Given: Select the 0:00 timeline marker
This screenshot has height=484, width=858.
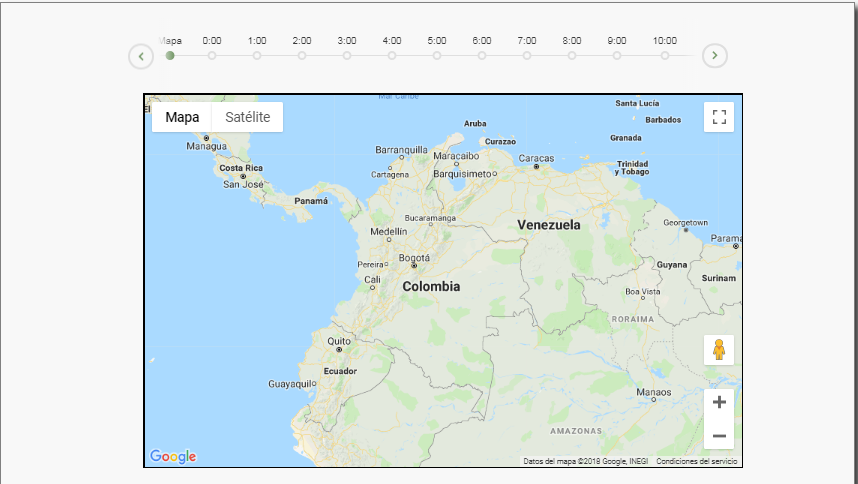Looking at the screenshot, I should tap(212, 55).
